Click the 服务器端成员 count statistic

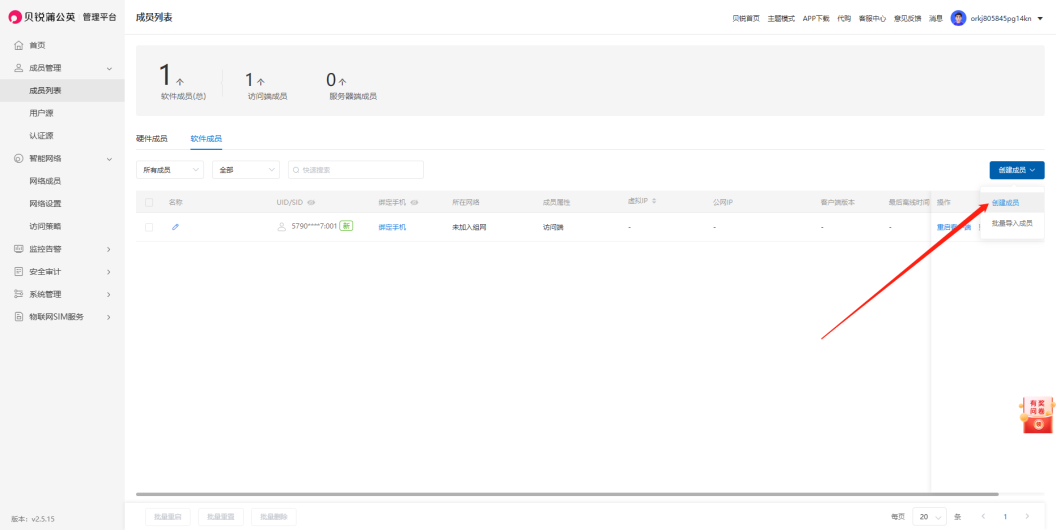pos(352,85)
